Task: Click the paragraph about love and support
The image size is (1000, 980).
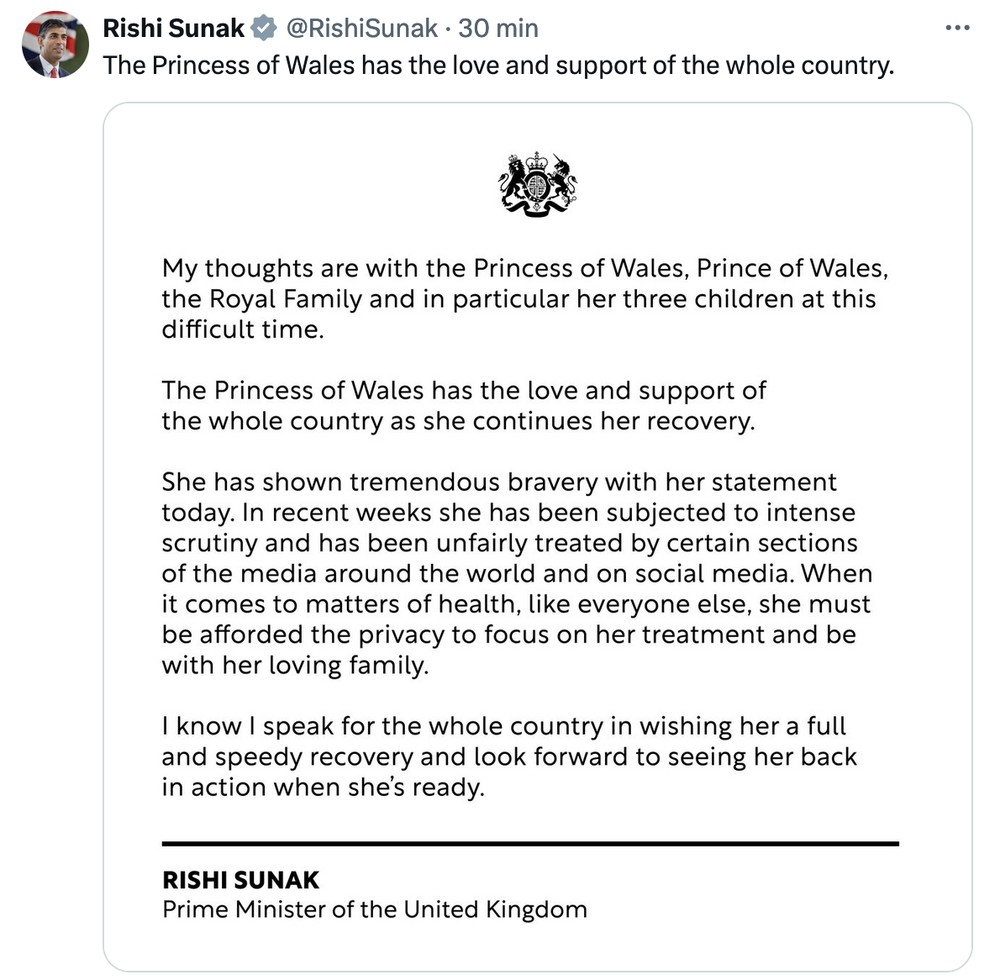Action: [x=460, y=405]
